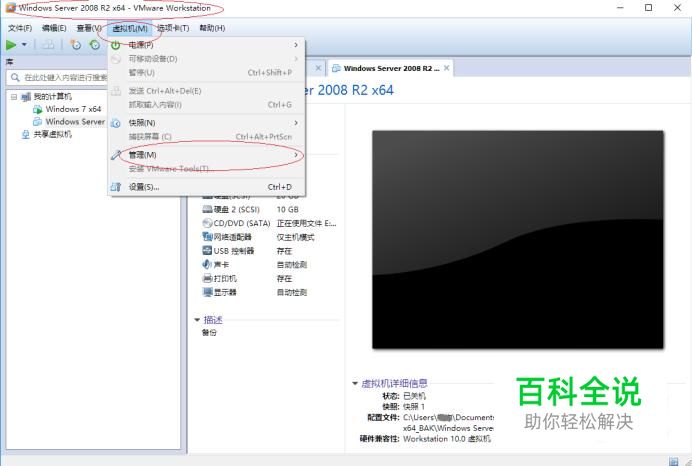692x466 pixels.
Task: Open the 文件(F) menu
Action: [20, 28]
